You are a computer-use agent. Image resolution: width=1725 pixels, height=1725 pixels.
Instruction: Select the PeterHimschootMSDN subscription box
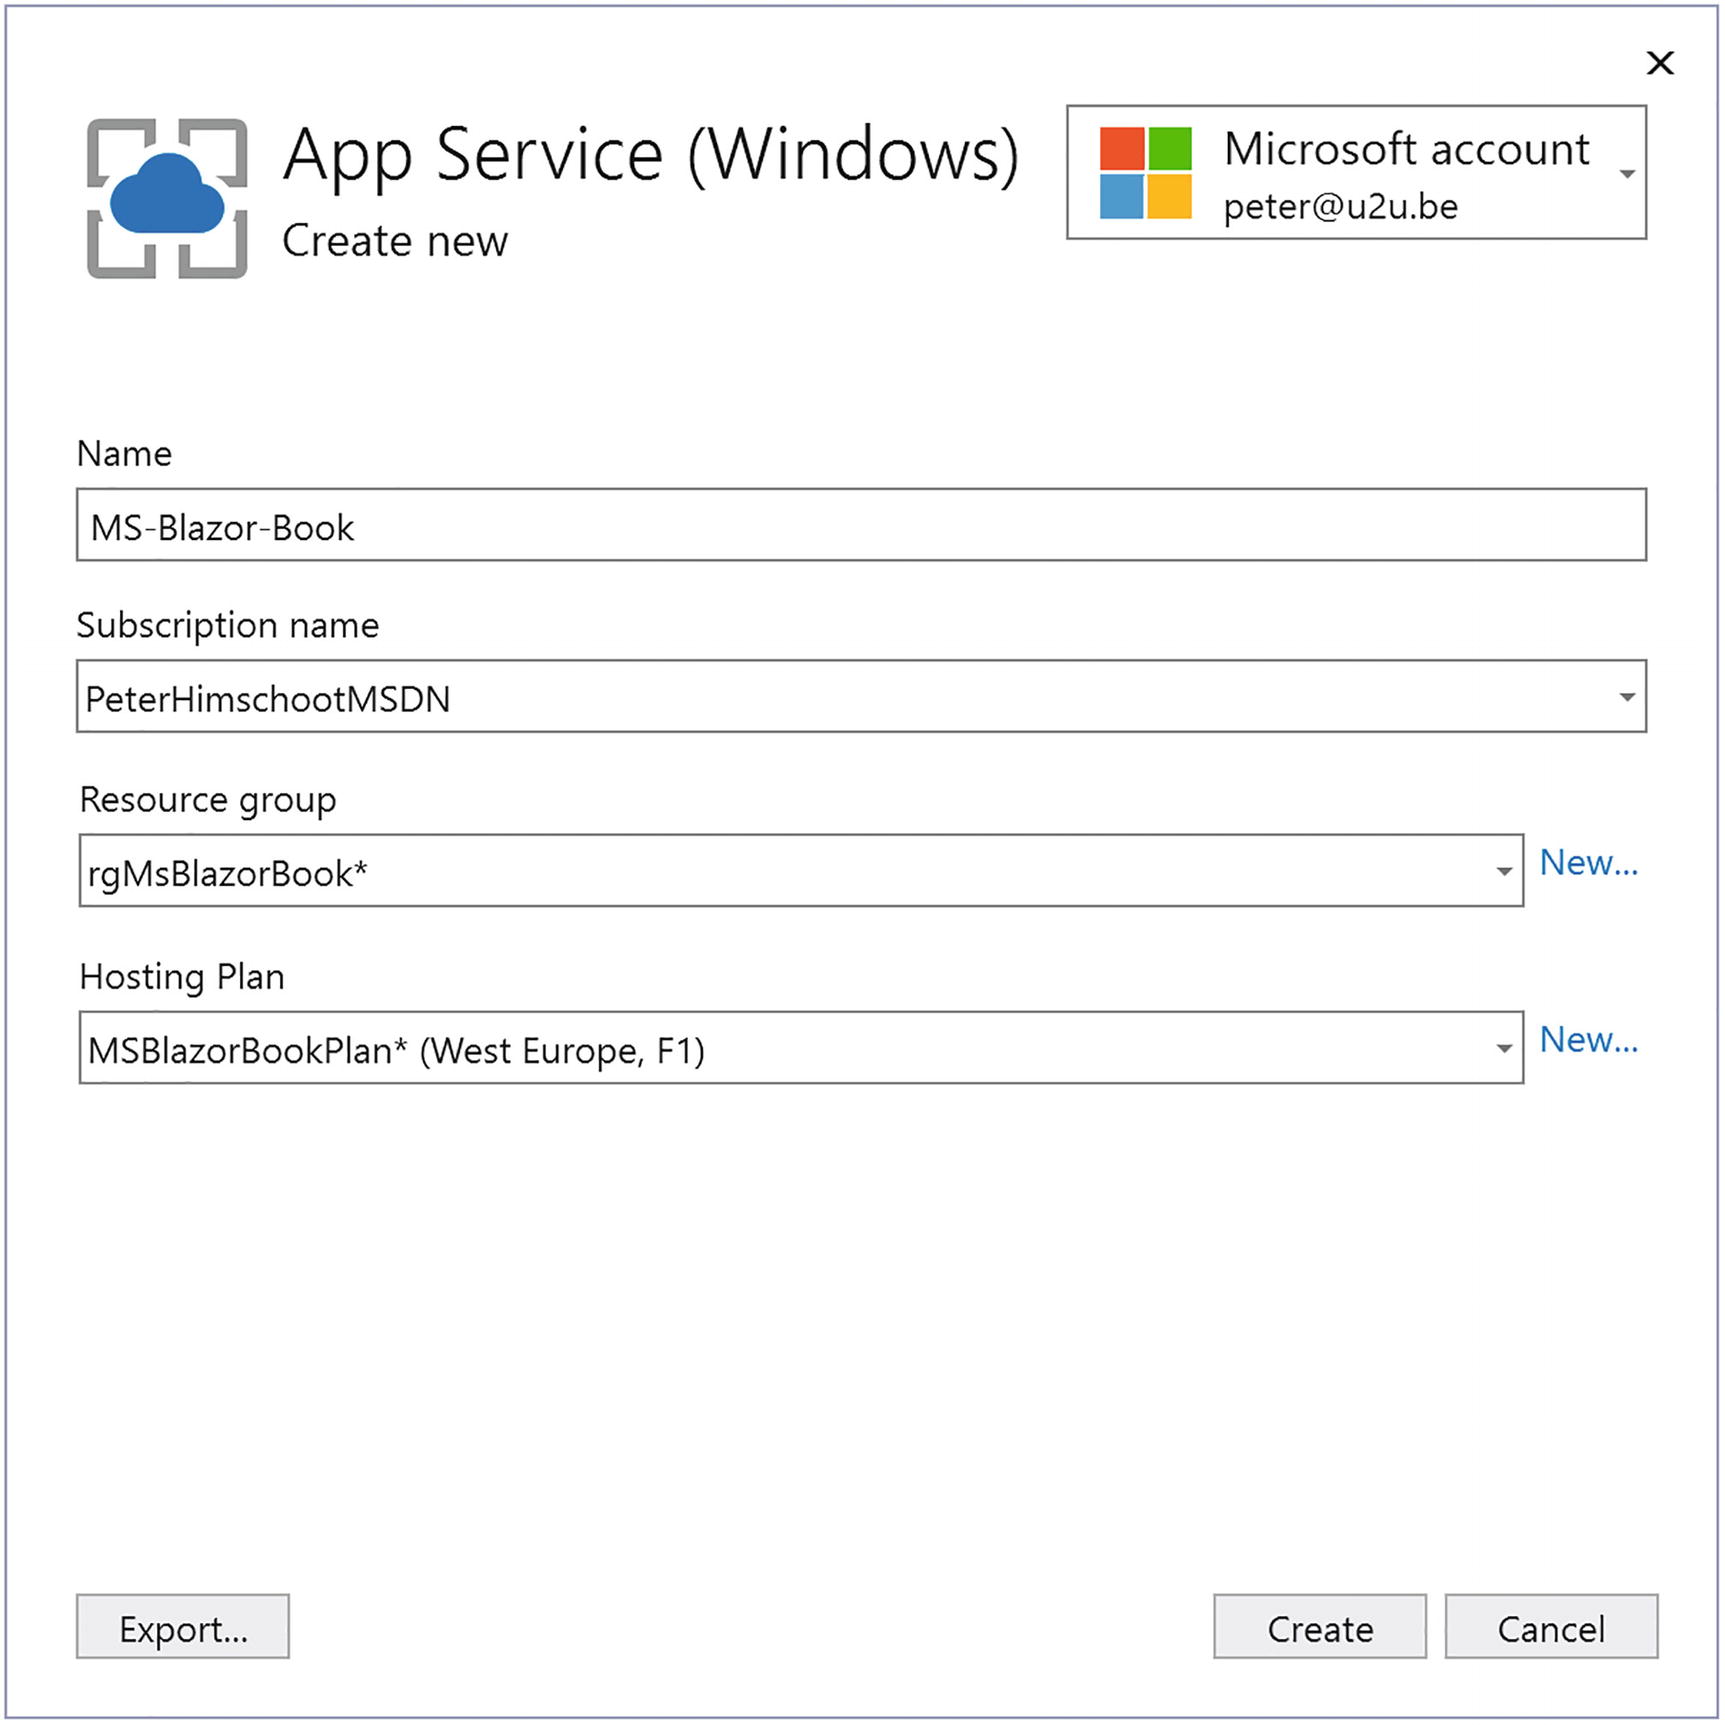point(840,697)
